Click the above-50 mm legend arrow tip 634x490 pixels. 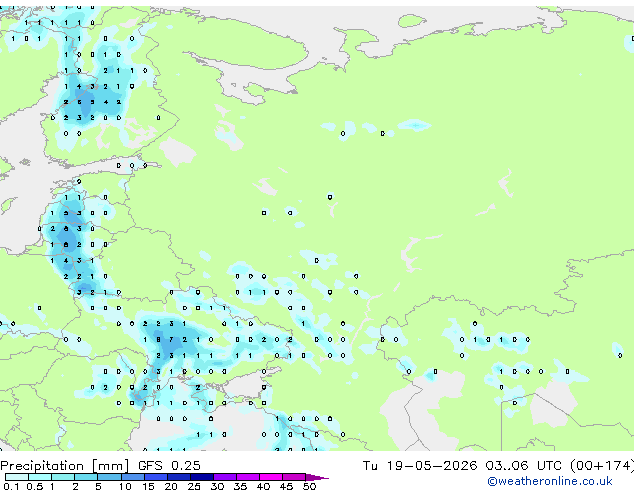[317, 477]
